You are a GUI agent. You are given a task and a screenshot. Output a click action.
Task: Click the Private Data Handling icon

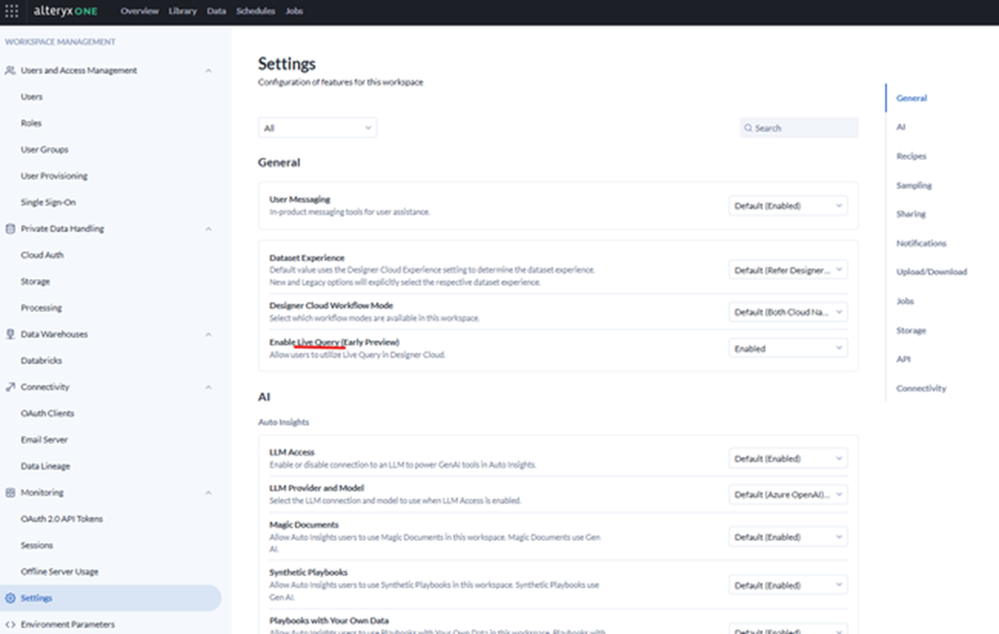click(10, 229)
